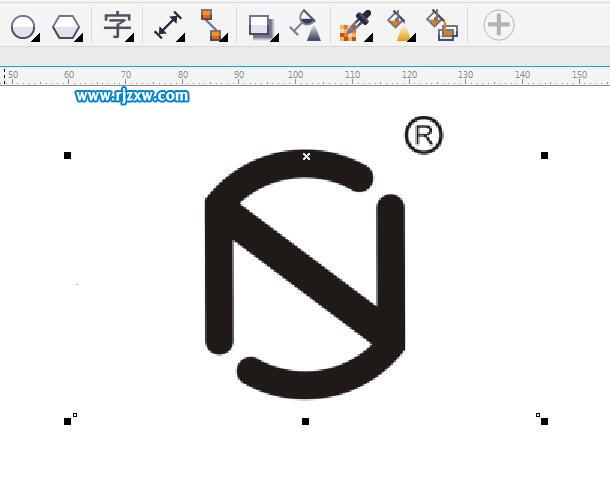The width and height of the screenshot is (610, 477).
Task: Select the Color Eyedropper tool
Action: pos(355,25)
